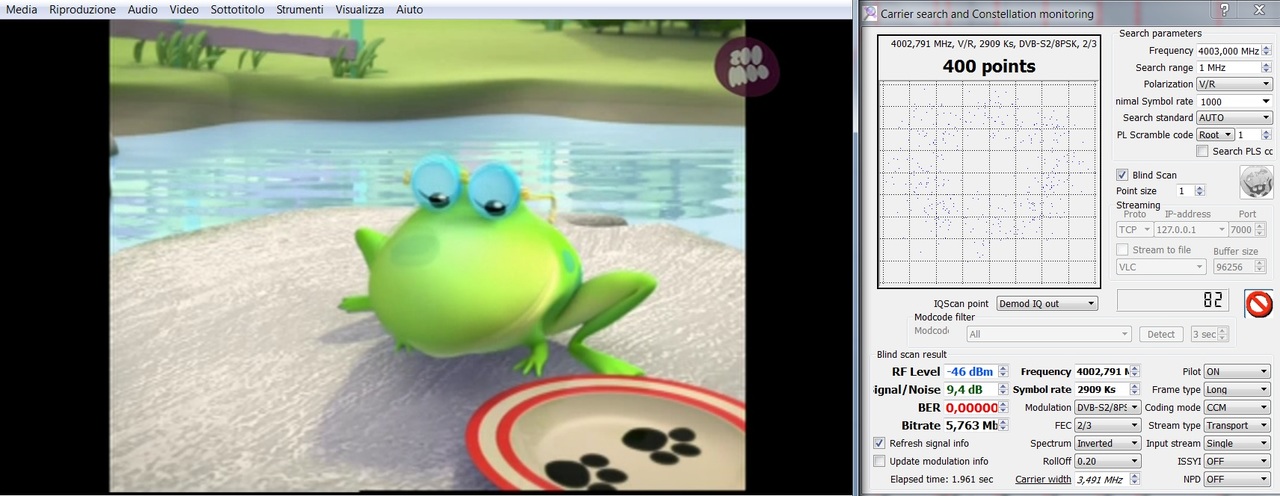Open the Media menu
Screen dimensions: 1280x496
pyautogui.click(x=22, y=9)
